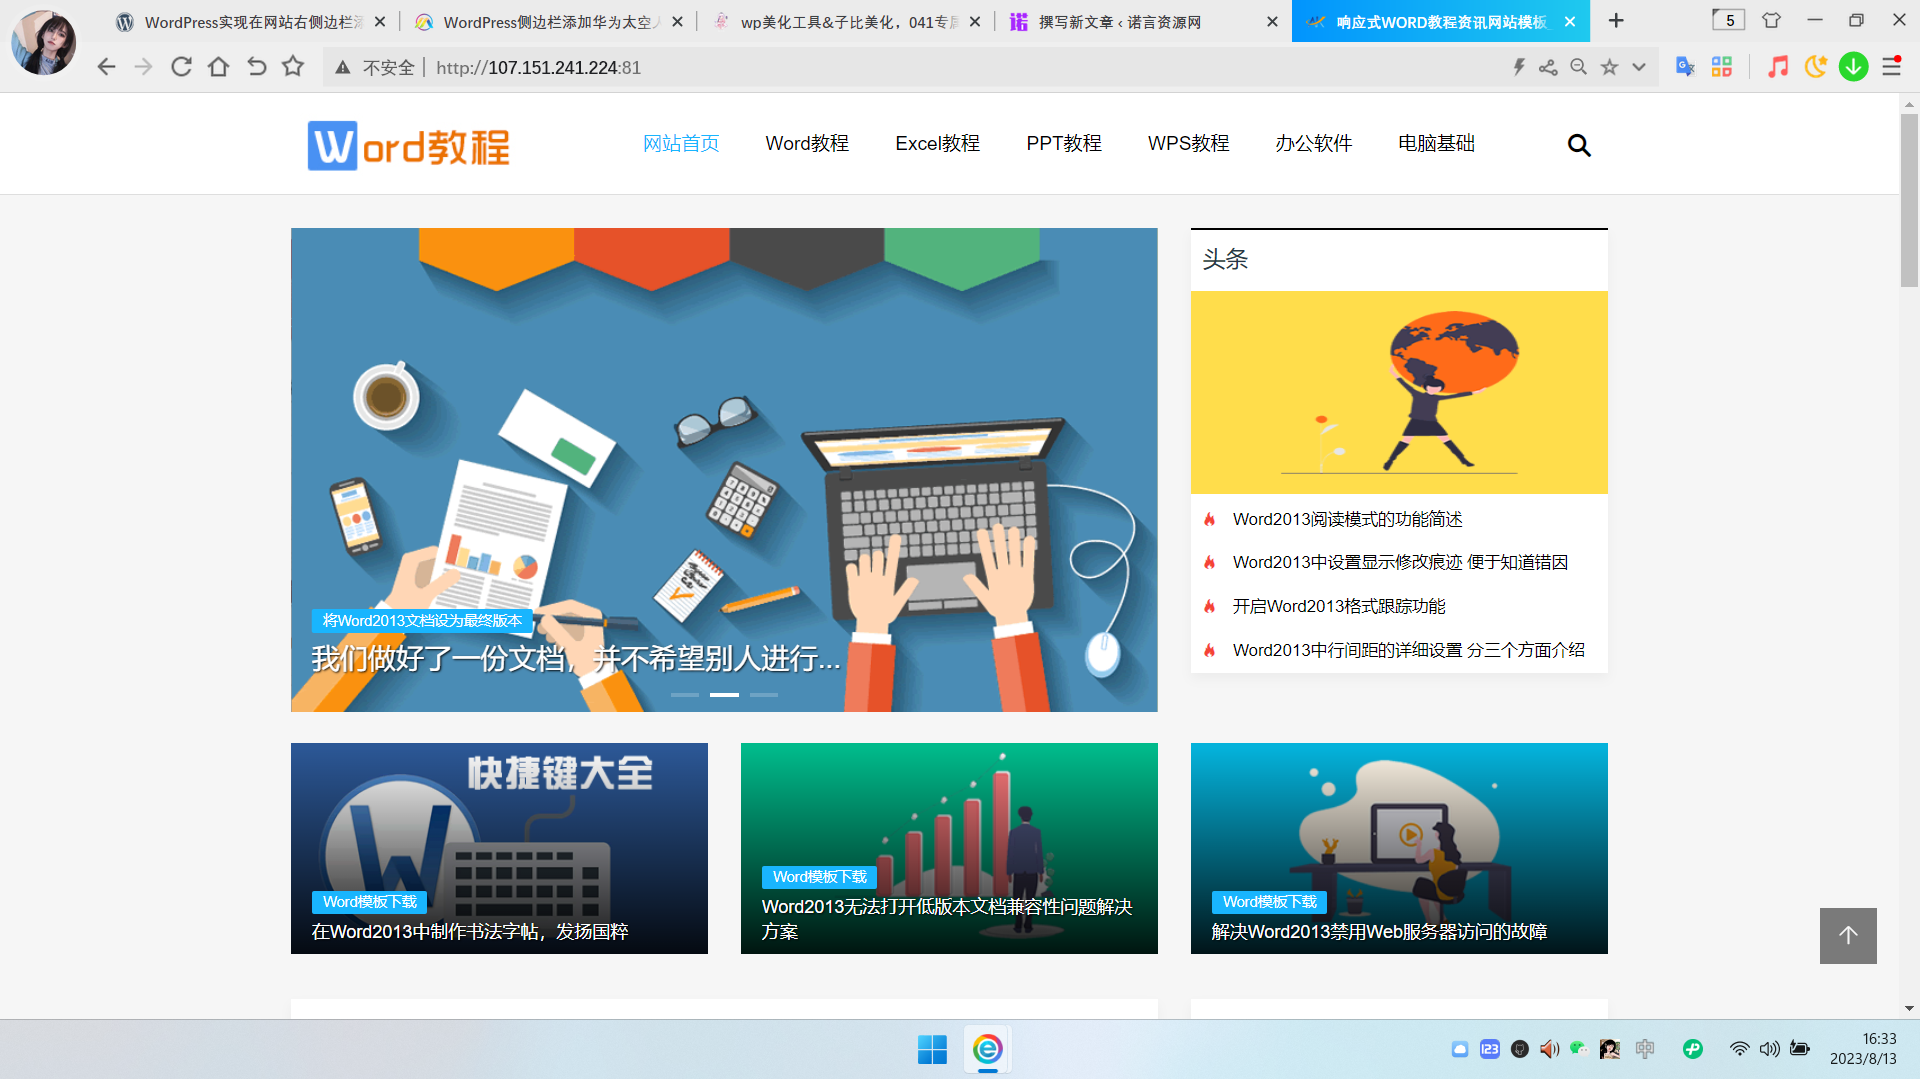Open 网站首页 navigation item
This screenshot has height=1079, width=1920.
click(681, 143)
